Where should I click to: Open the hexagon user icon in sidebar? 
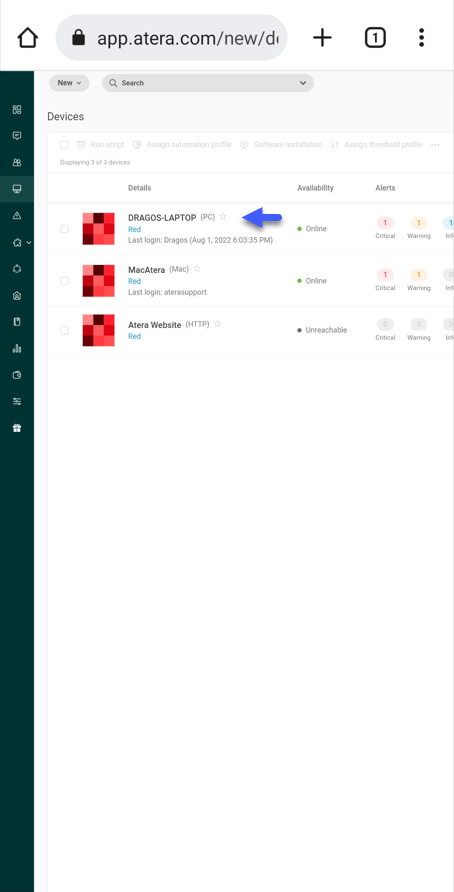click(x=17, y=295)
